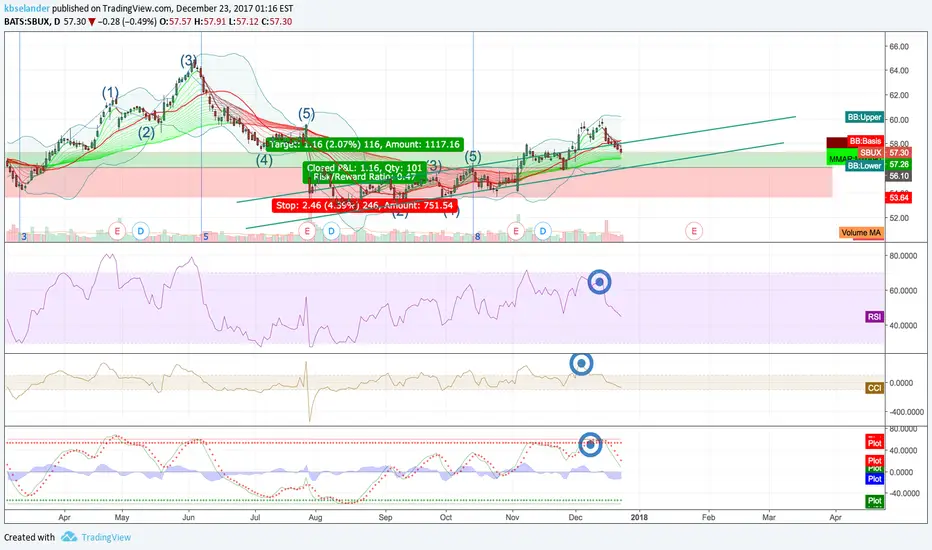Click the 66.00 price axis label

[x=899, y=46]
